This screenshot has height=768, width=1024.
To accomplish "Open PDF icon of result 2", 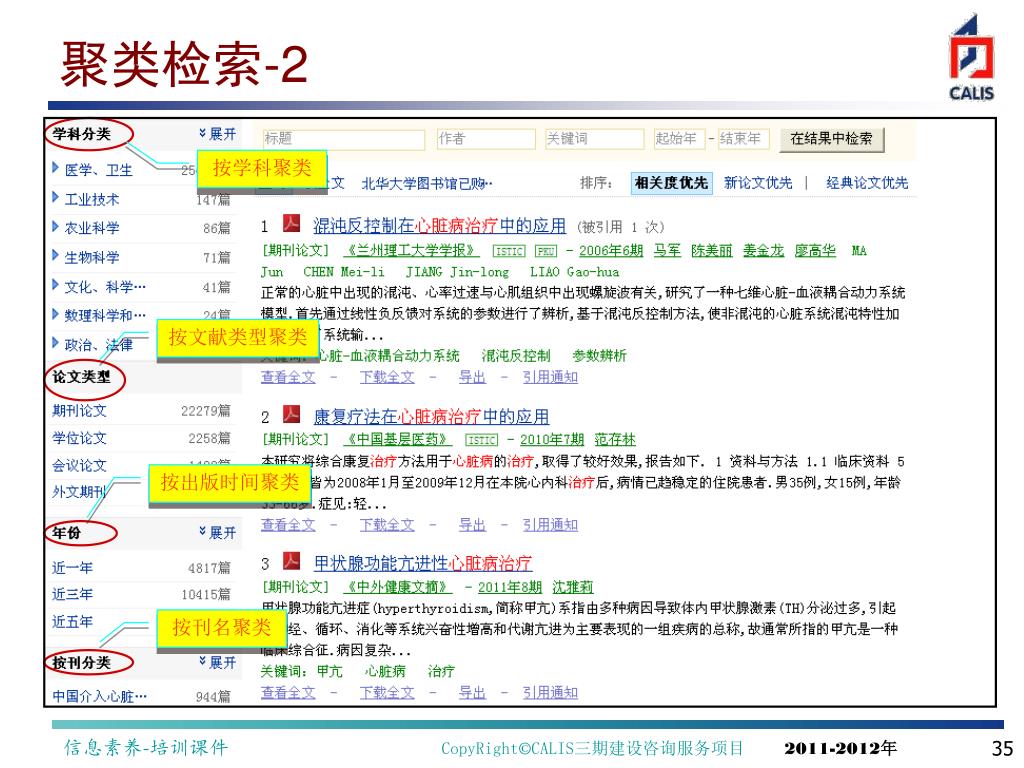I will [291, 414].
